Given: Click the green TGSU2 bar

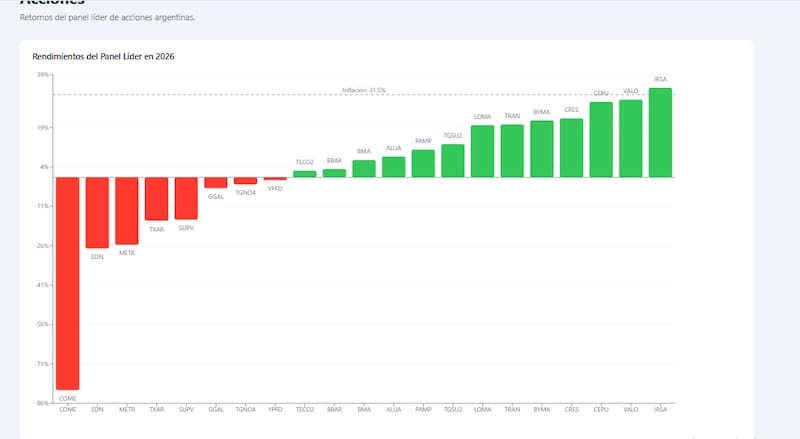Looking at the screenshot, I should [x=453, y=161].
